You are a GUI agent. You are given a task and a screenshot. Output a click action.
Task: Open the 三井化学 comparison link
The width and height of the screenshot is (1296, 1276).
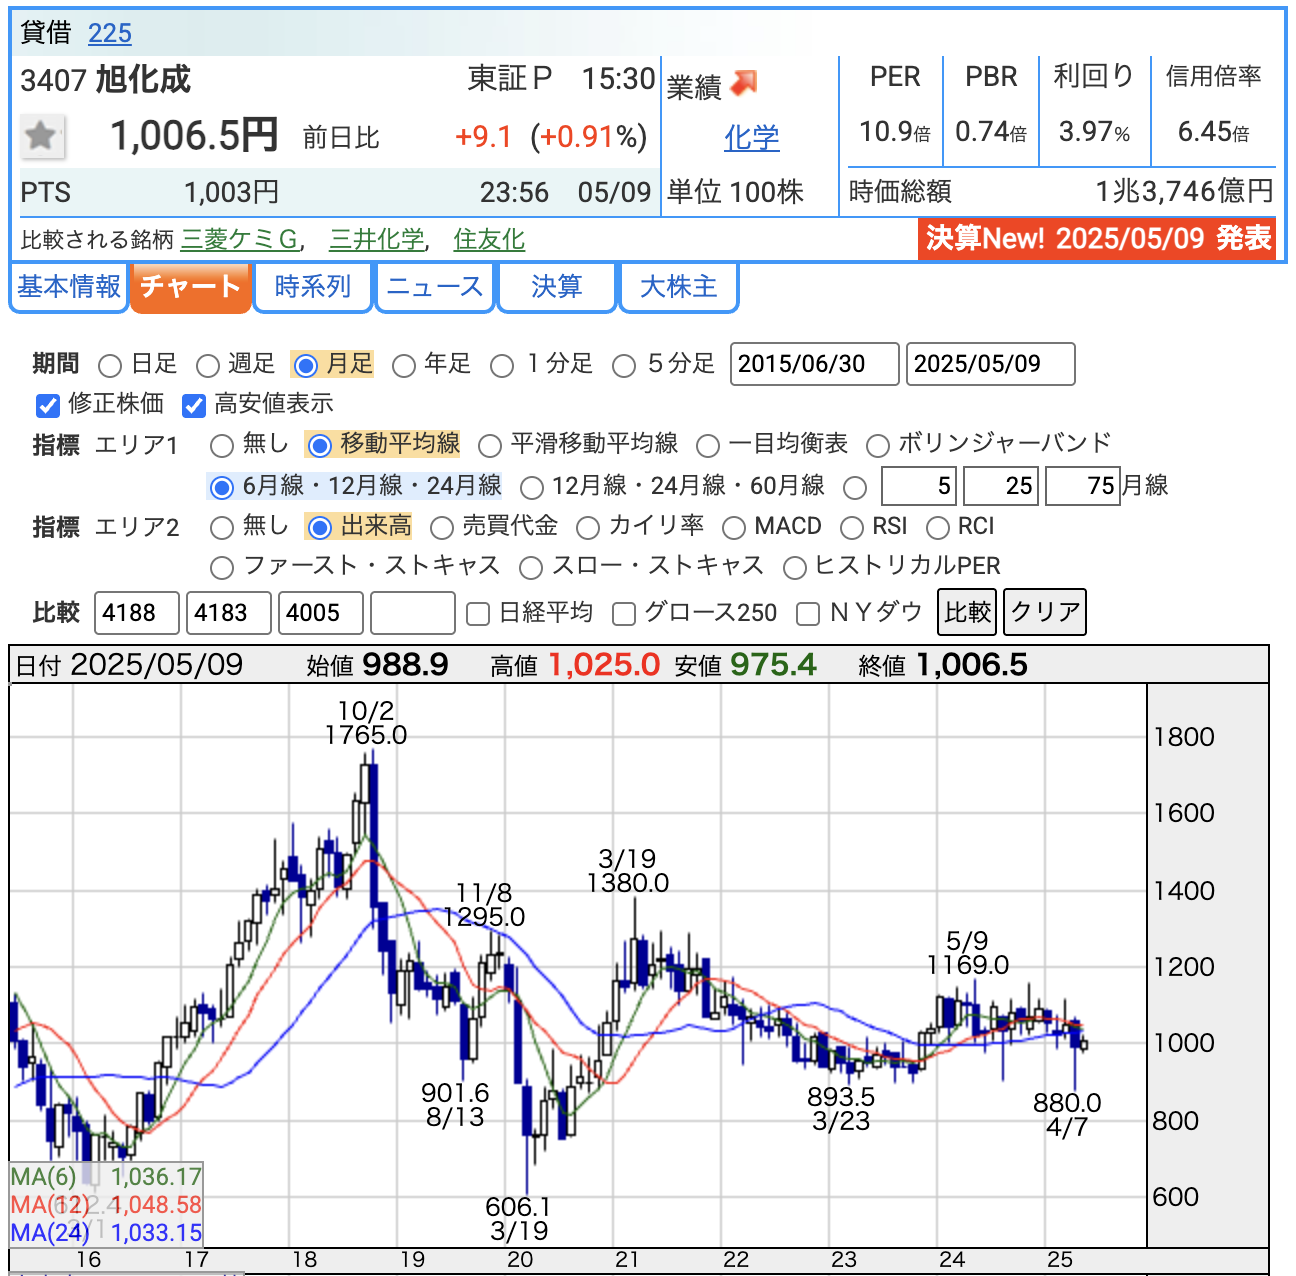tap(377, 240)
